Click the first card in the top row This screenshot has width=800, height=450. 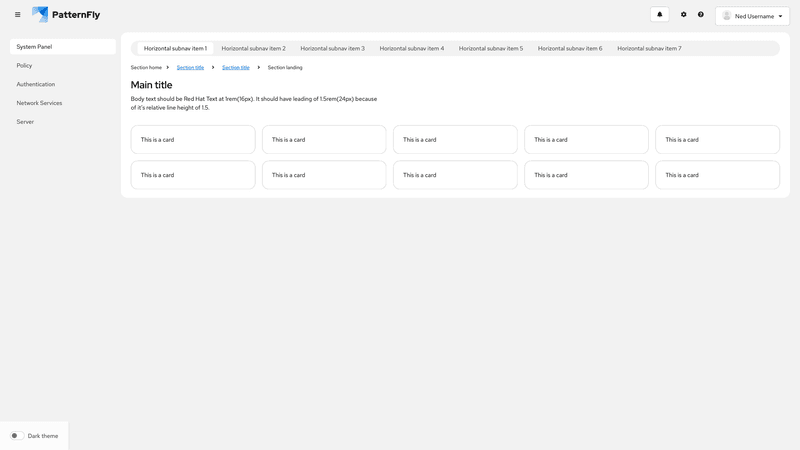pos(193,140)
